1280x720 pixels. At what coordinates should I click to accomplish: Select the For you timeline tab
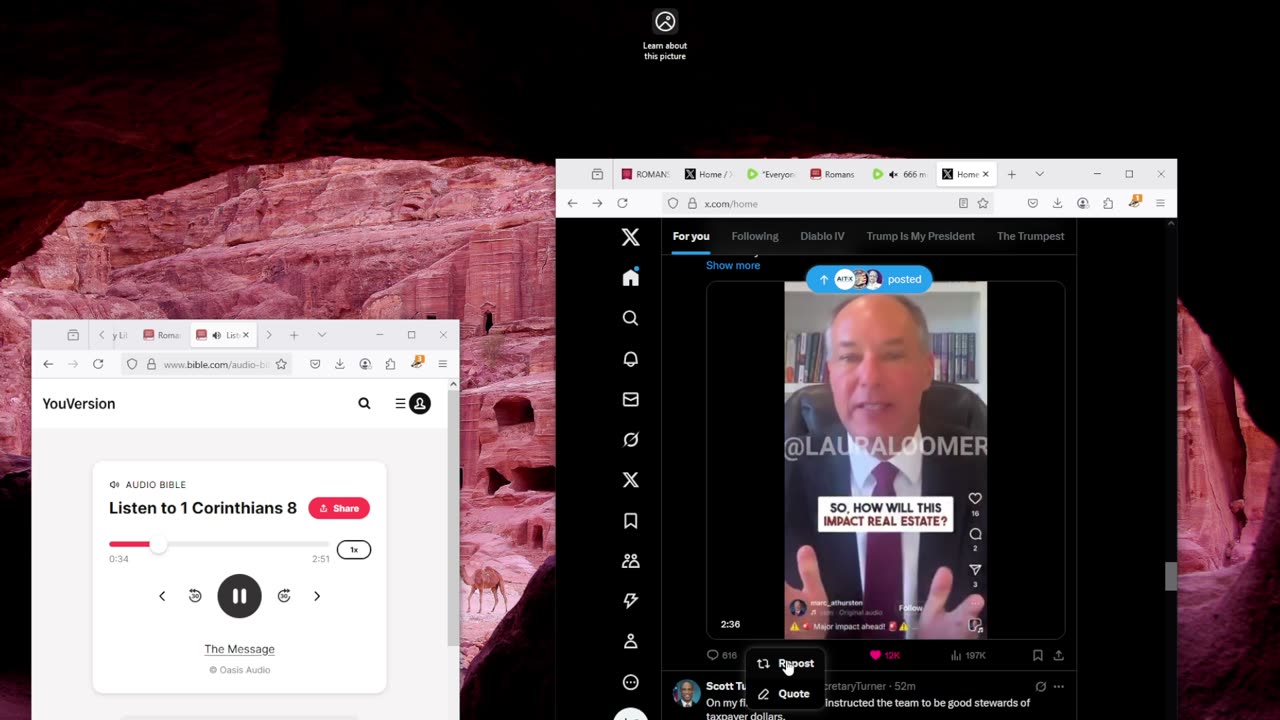[691, 236]
